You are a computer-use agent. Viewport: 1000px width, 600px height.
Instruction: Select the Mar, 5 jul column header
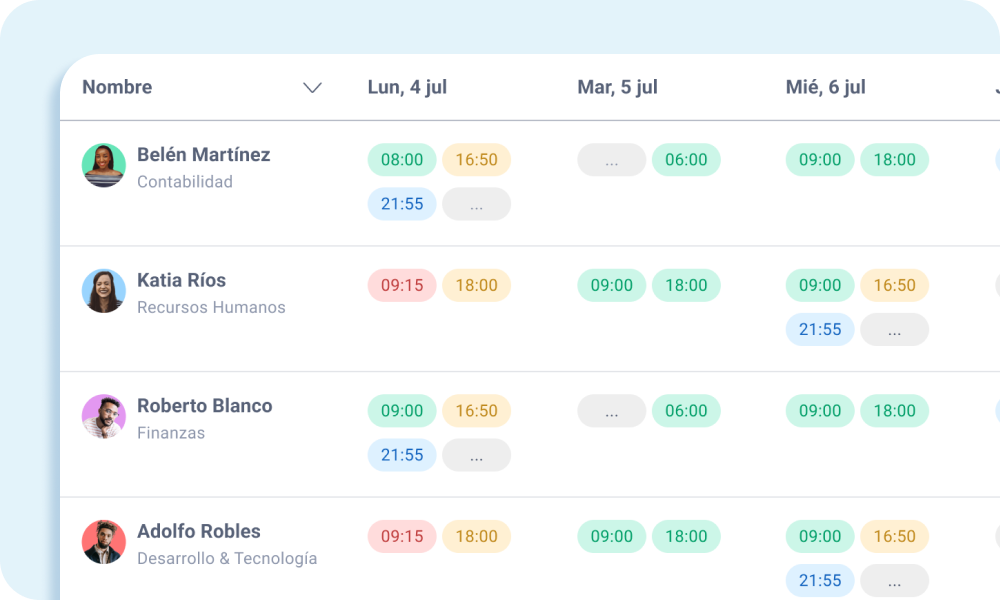coord(617,87)
